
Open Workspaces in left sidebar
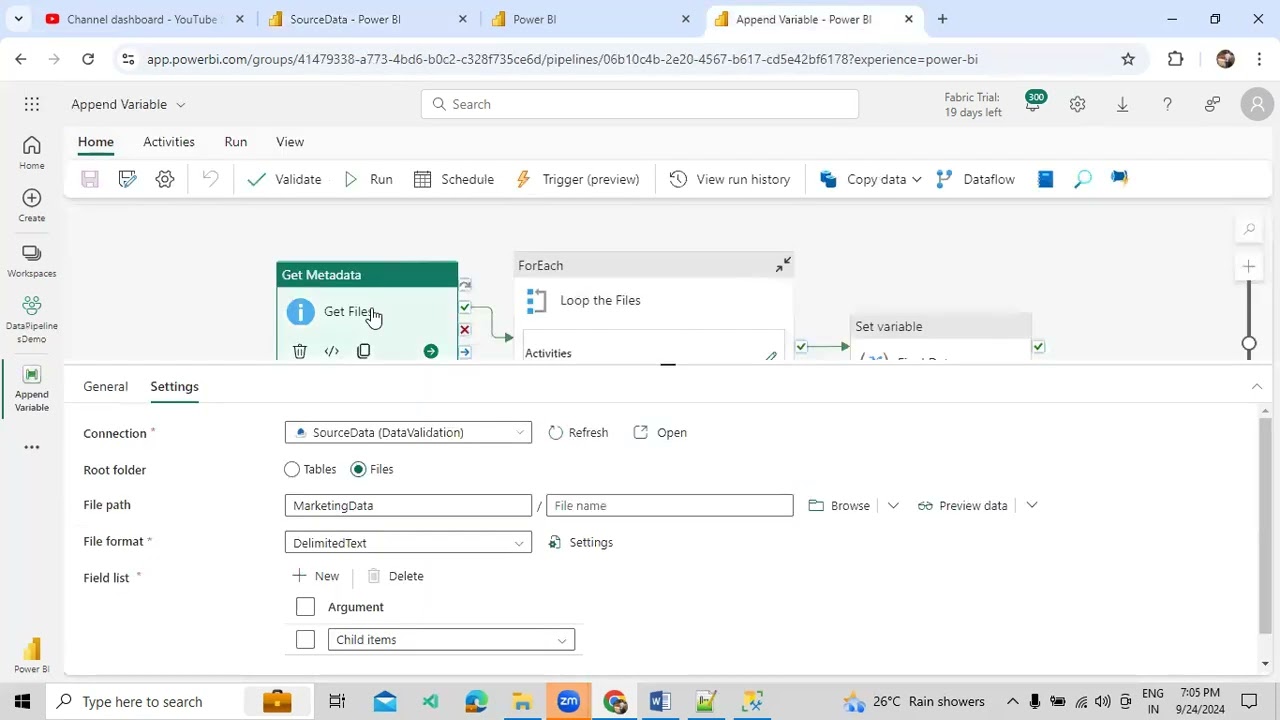tap(31, 261)
